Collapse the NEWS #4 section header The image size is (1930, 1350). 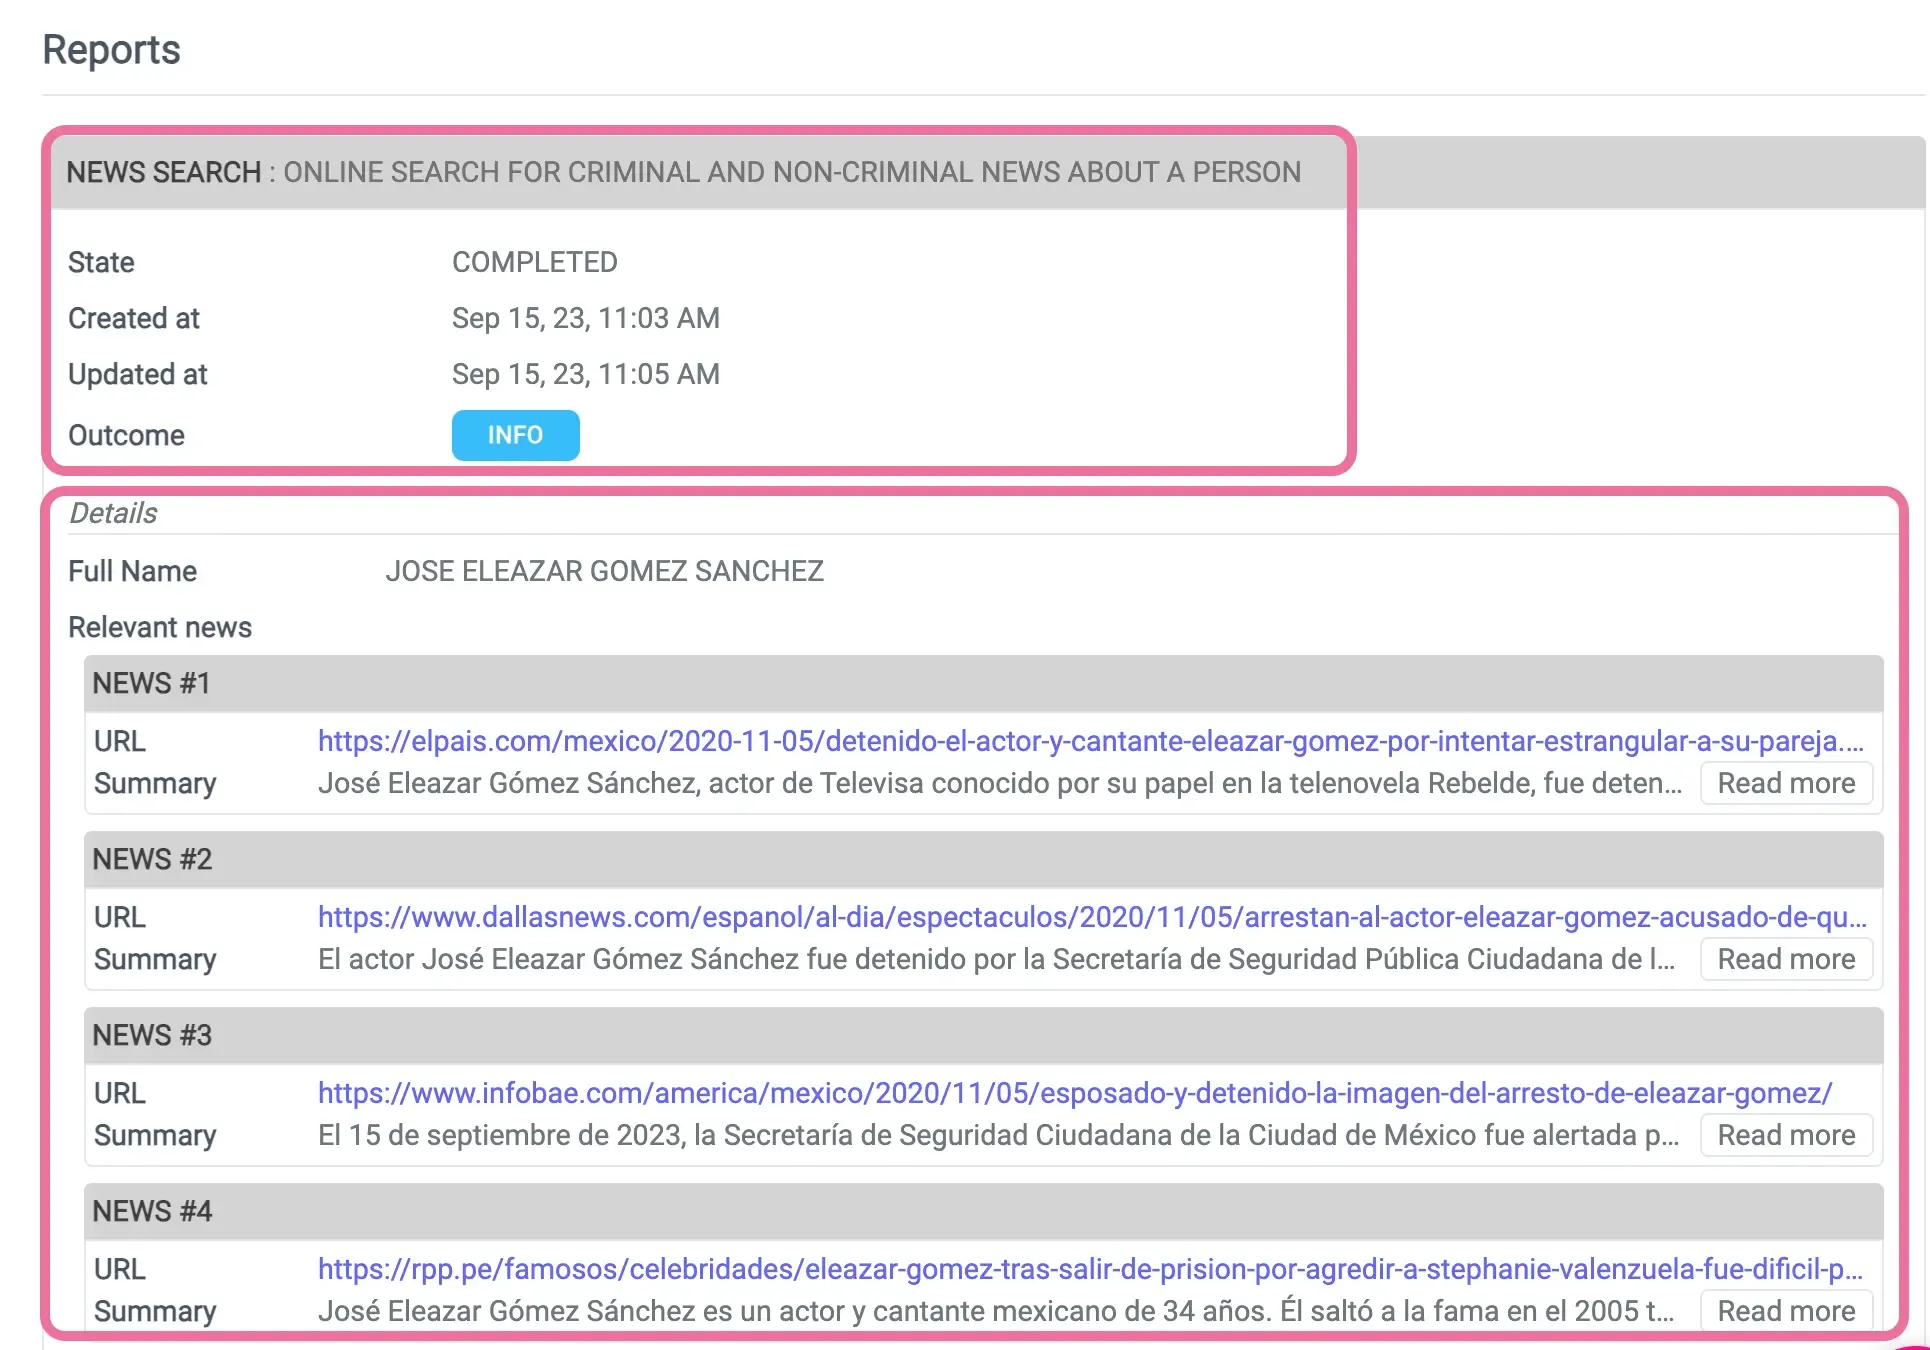(x=152, y=1211)
